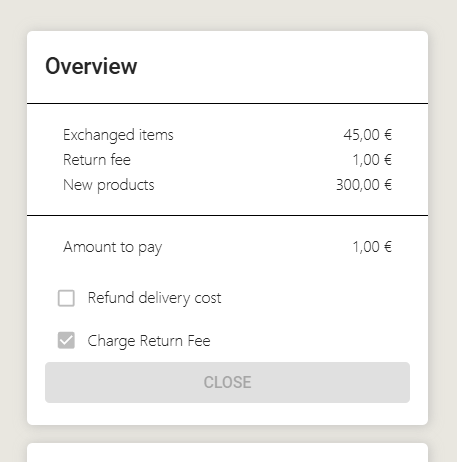Enable the Refund delivery cost checkbox
The image size is (457, 462).
click(x=66, y=298)
